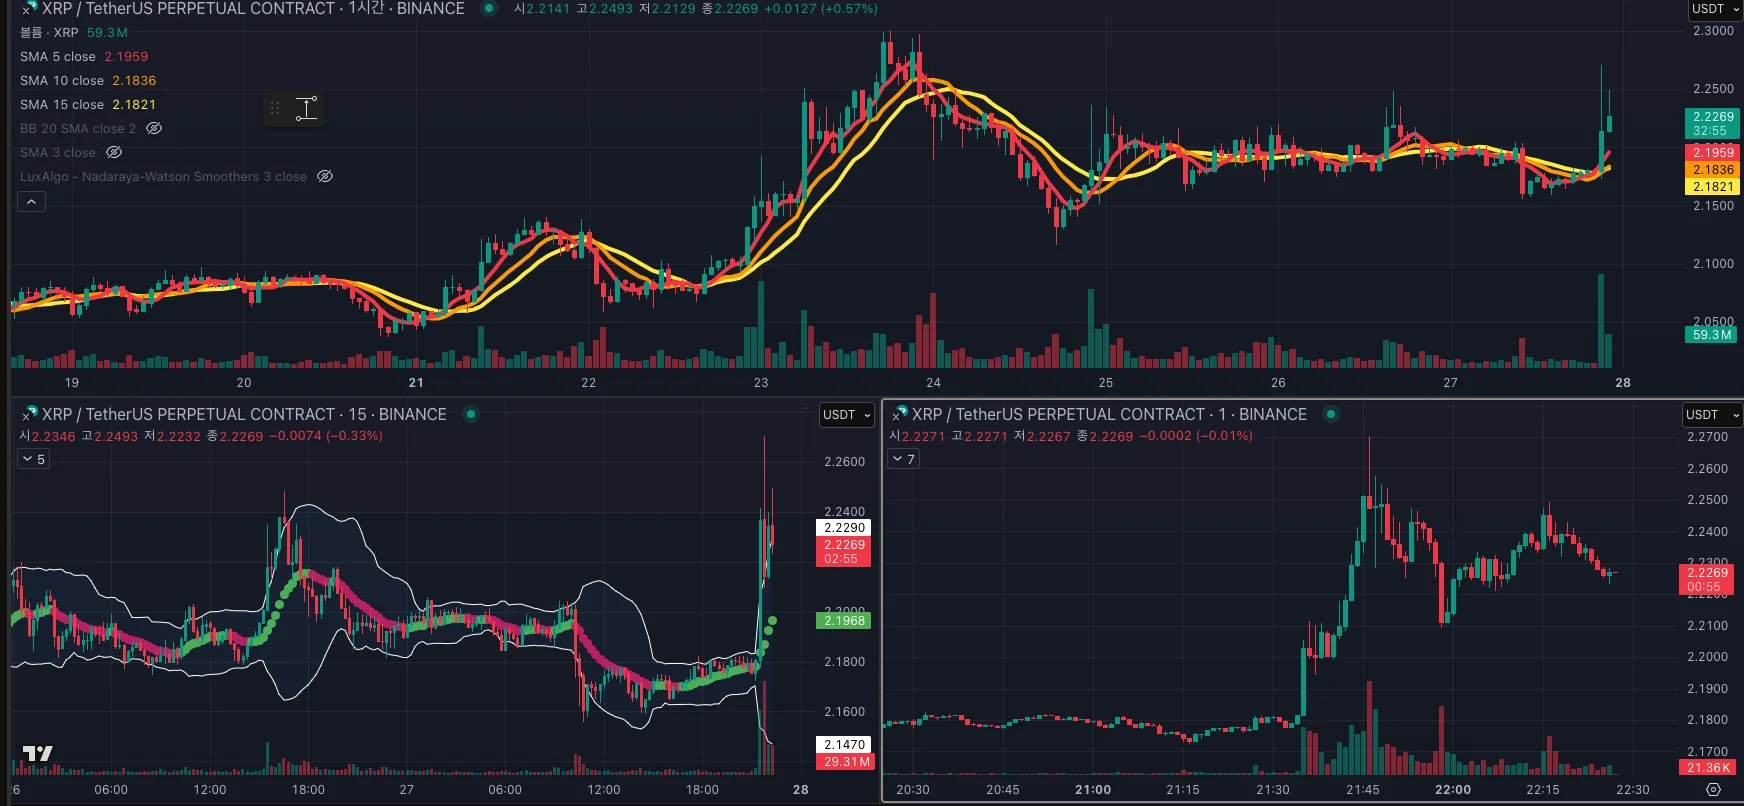Click date 28 on 1-hour time axis

1623,383
